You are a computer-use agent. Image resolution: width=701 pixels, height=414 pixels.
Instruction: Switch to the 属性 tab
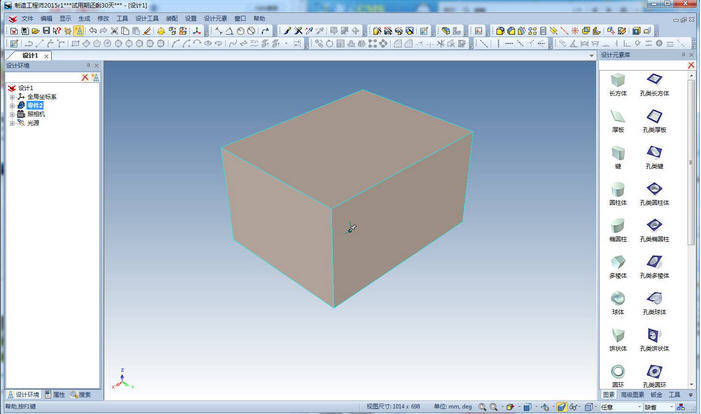click(x=57, y=395)
